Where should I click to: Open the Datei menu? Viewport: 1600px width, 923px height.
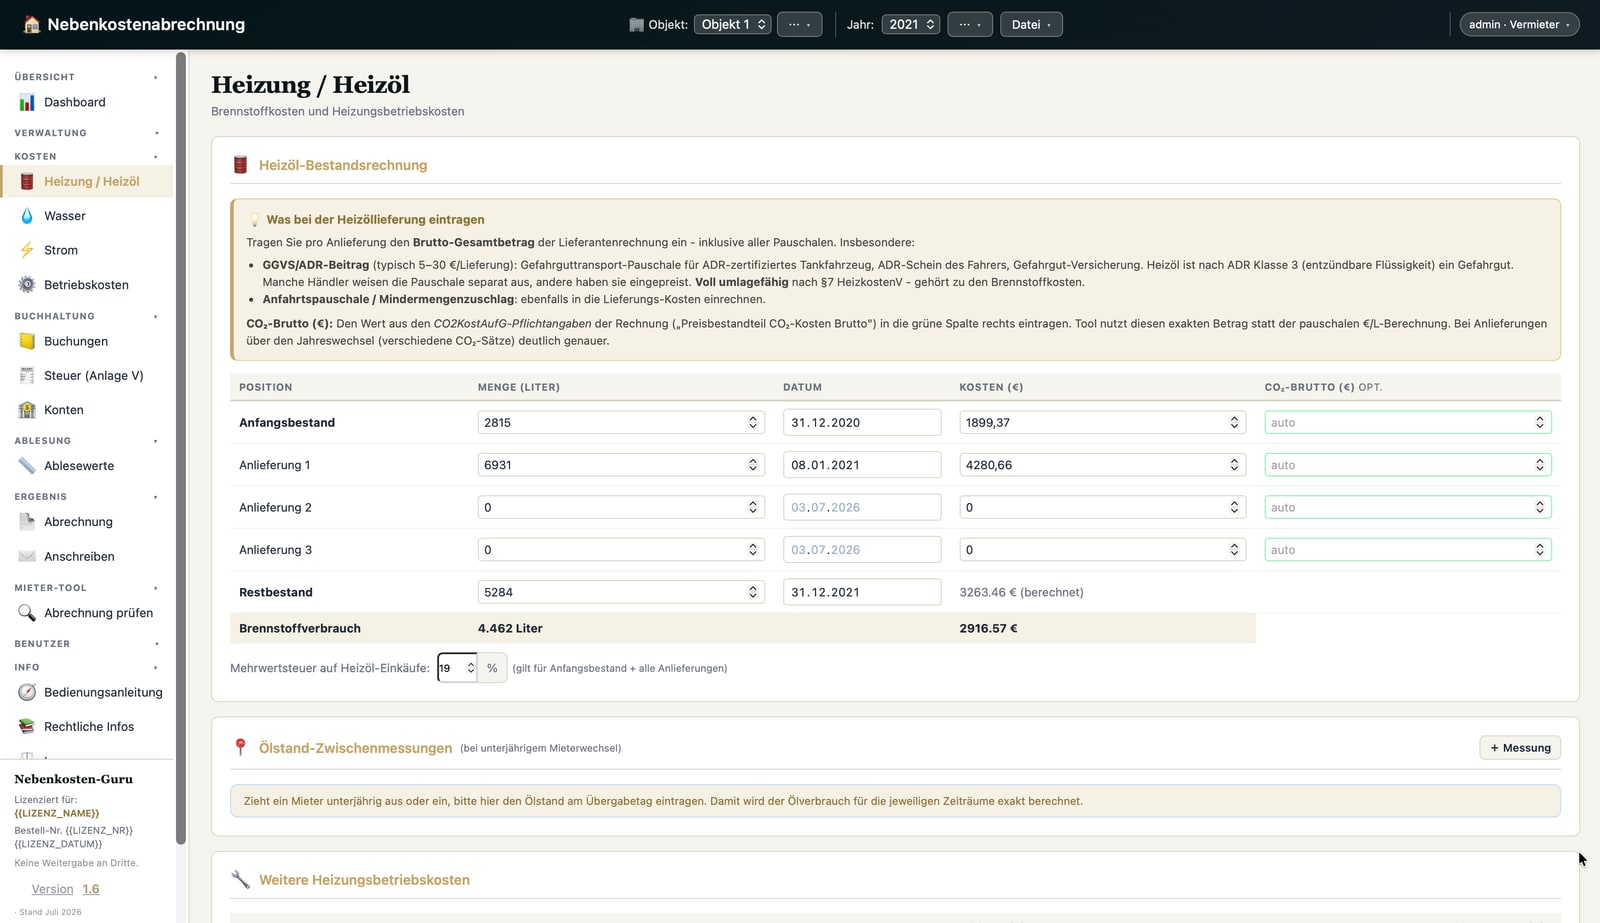pyautogui.click(x=1031, y=24)
